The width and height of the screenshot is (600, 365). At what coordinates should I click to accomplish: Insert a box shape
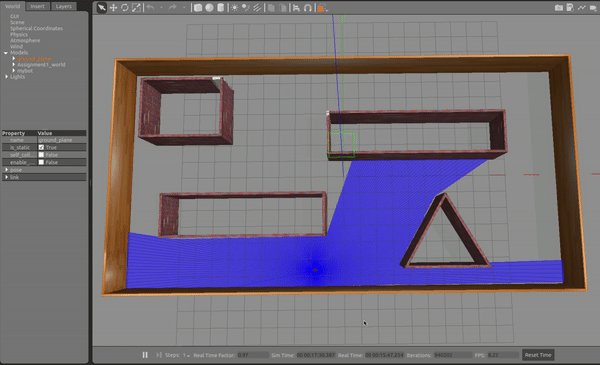click(198, 8)
